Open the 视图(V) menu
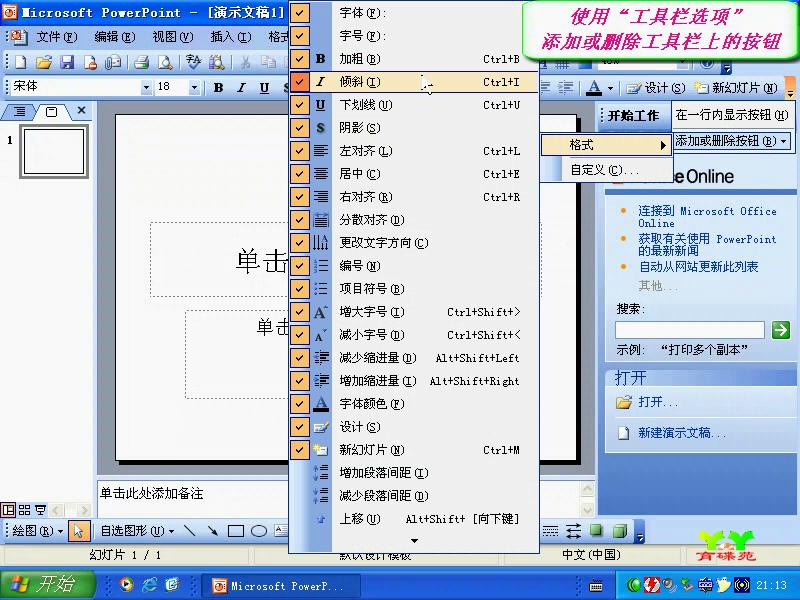Screen dimensions: 800x600 (x=173, y=36)
